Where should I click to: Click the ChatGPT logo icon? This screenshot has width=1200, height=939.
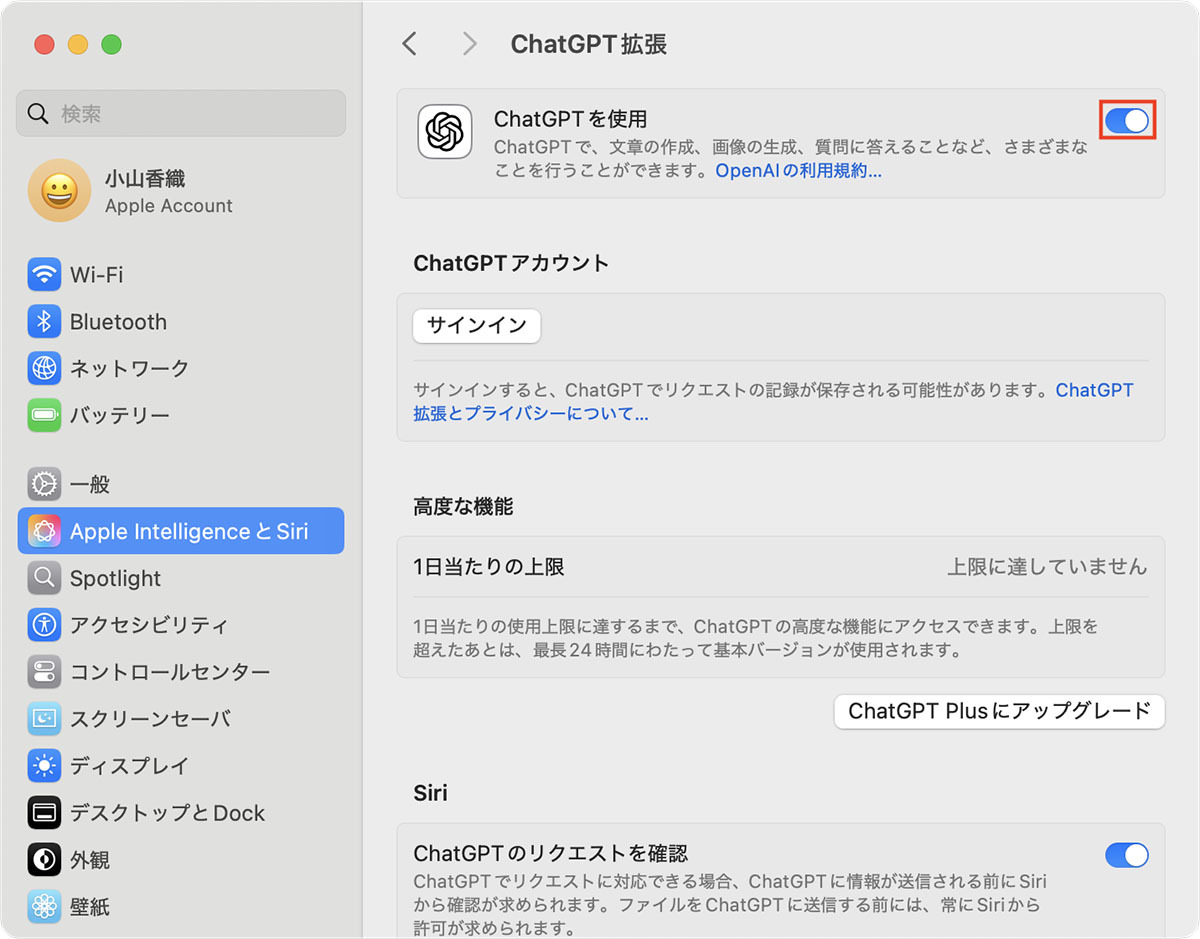click(445, 131)
